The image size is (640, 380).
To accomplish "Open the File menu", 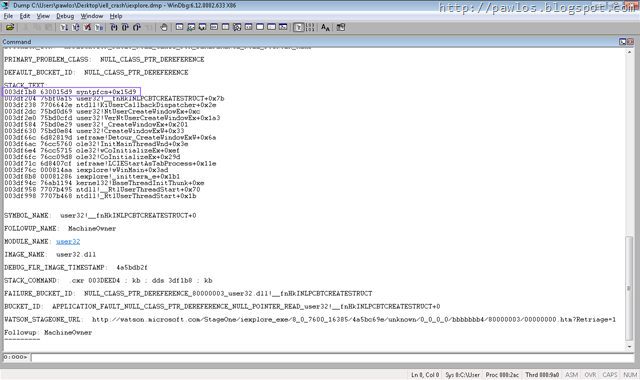I will [8, 16].
